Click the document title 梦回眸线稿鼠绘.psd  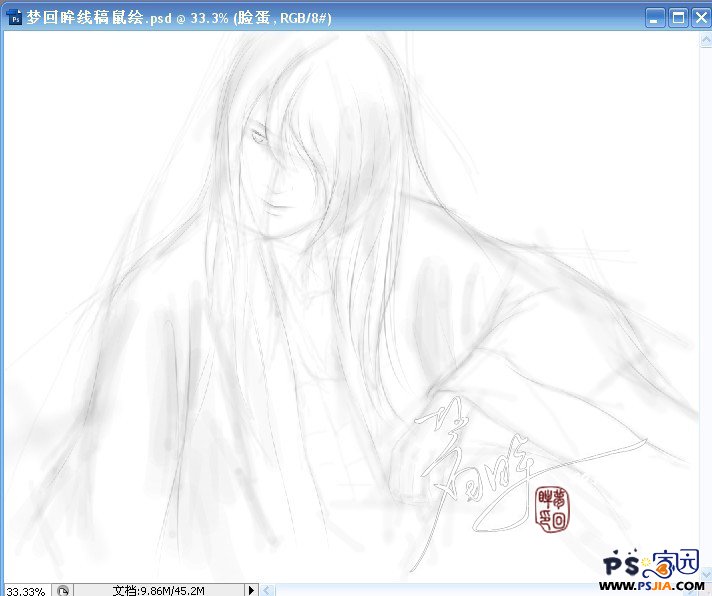[99, 18]
